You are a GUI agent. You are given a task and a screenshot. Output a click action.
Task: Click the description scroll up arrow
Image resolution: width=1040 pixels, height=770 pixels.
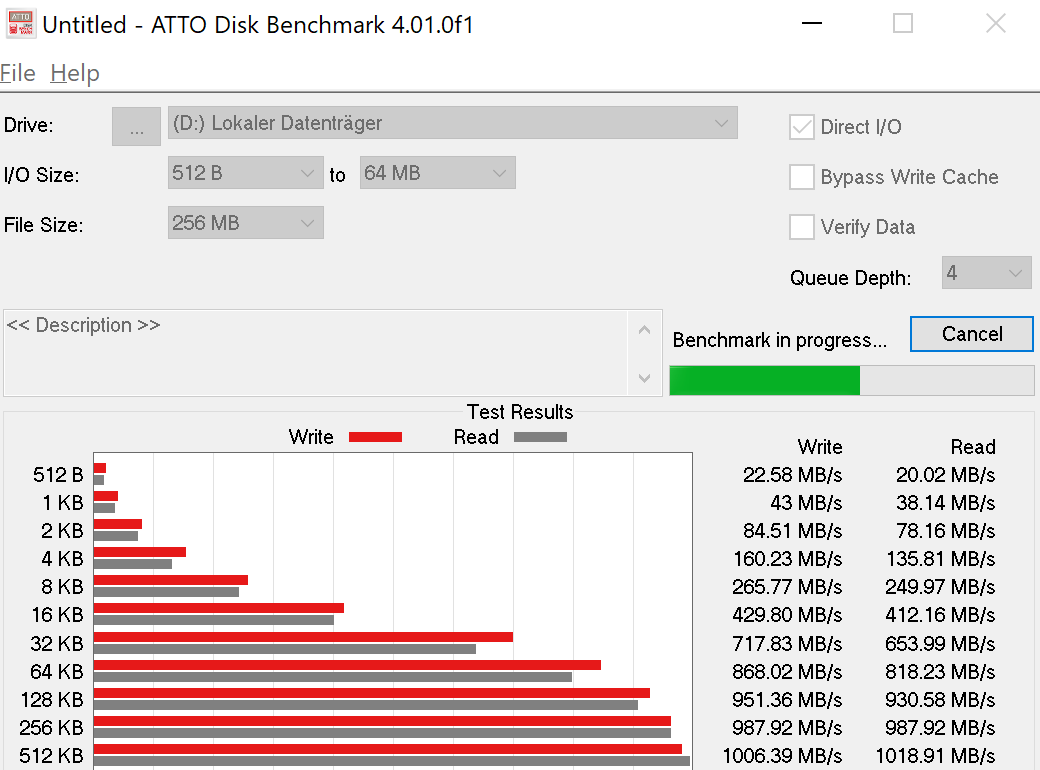click(x=644, y=330)
